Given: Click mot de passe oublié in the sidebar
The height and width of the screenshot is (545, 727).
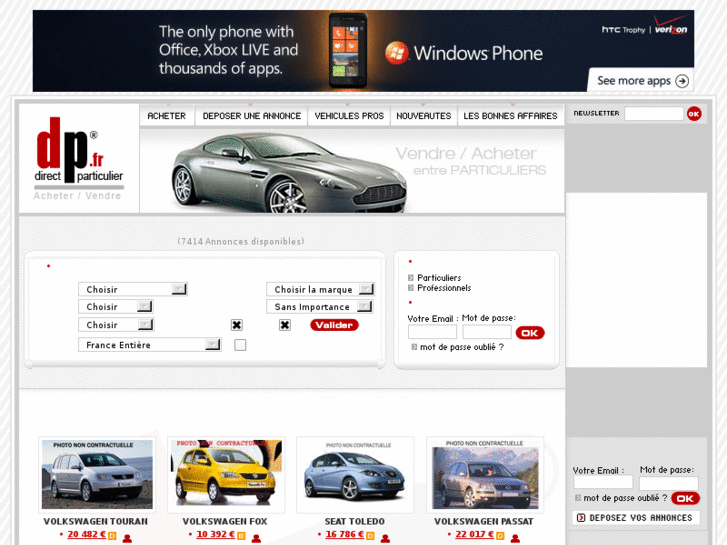Looking at the screenshot, I should (x=625, y=498).
